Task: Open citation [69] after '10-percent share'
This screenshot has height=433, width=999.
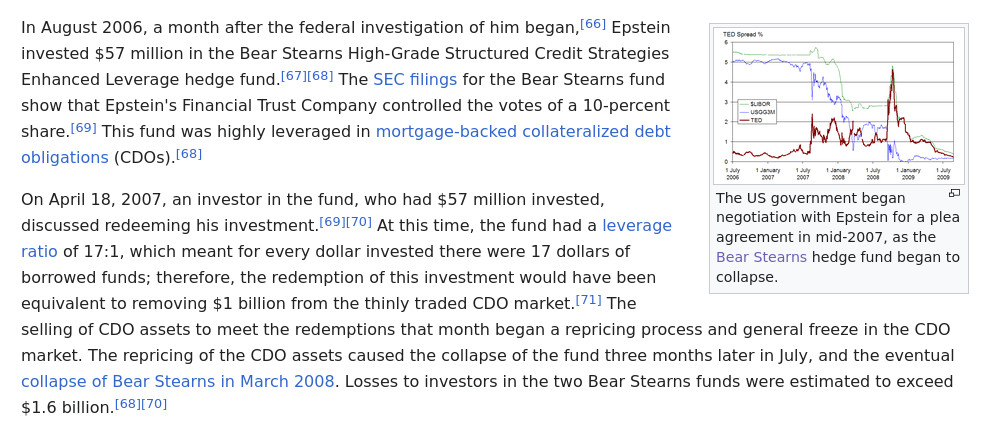Action: coord(84,127)
